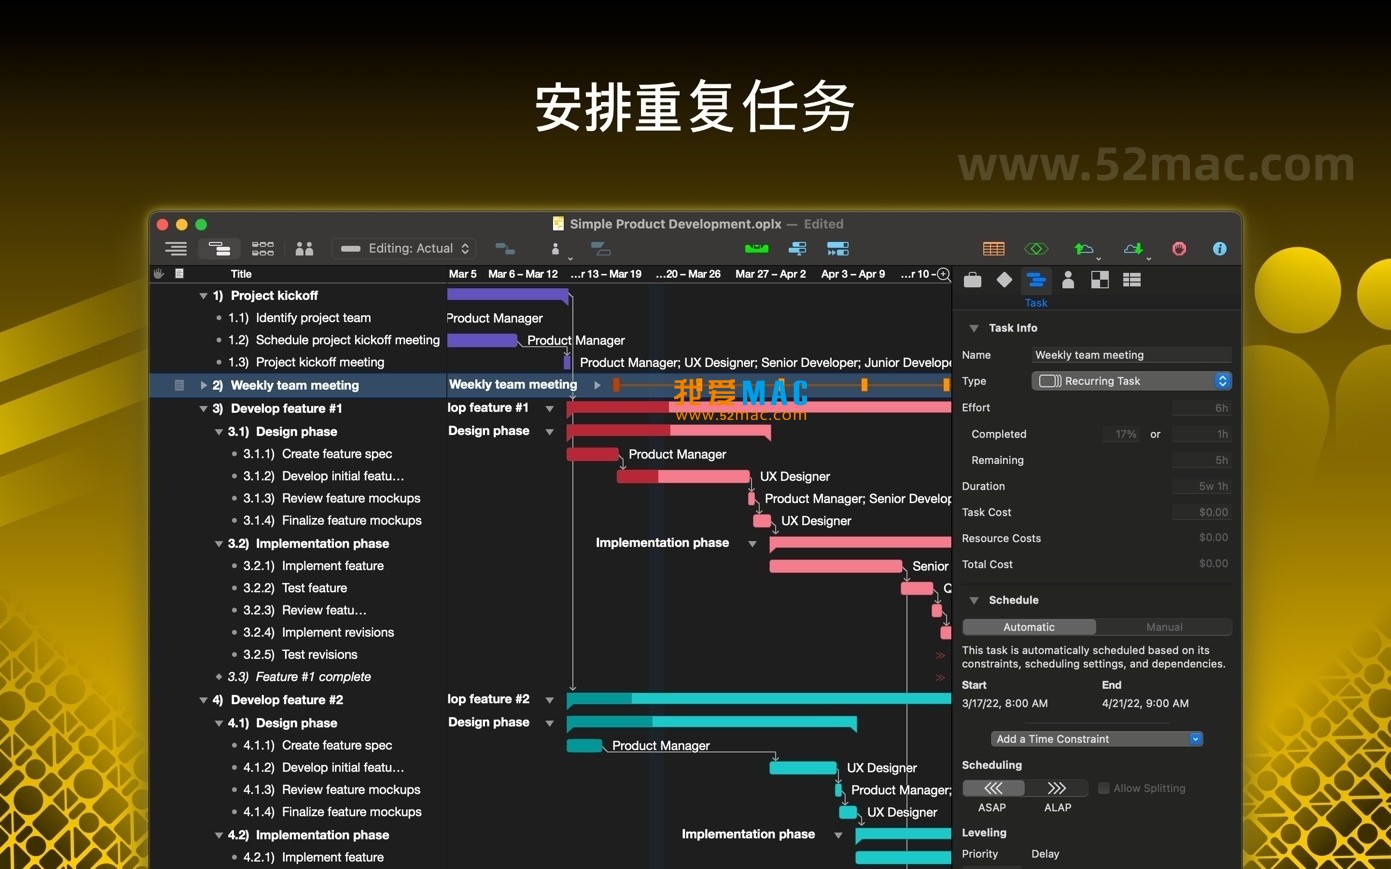The height and width of the screenshot is (869, 1391).
Task: Open the Recurring Task type dropdown
Action: coord(1131,380)
